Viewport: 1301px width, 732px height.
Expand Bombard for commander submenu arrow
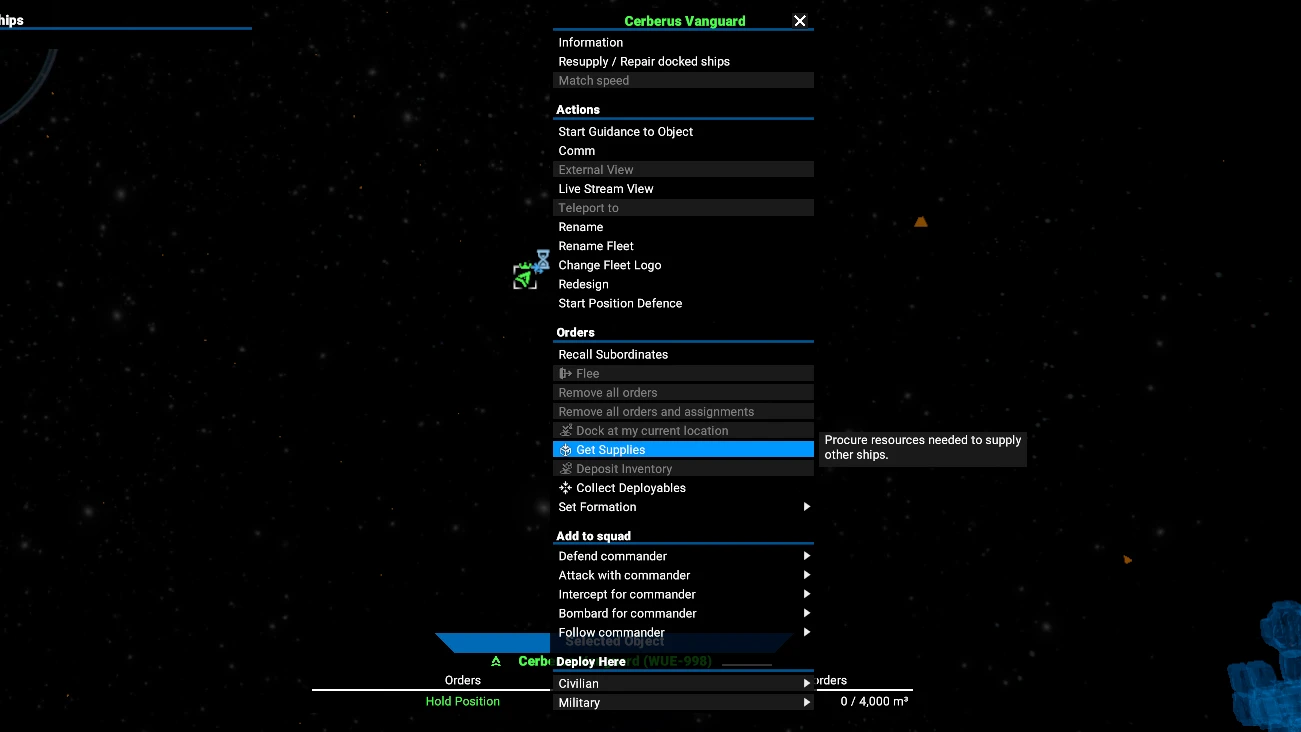coord(806,613)
